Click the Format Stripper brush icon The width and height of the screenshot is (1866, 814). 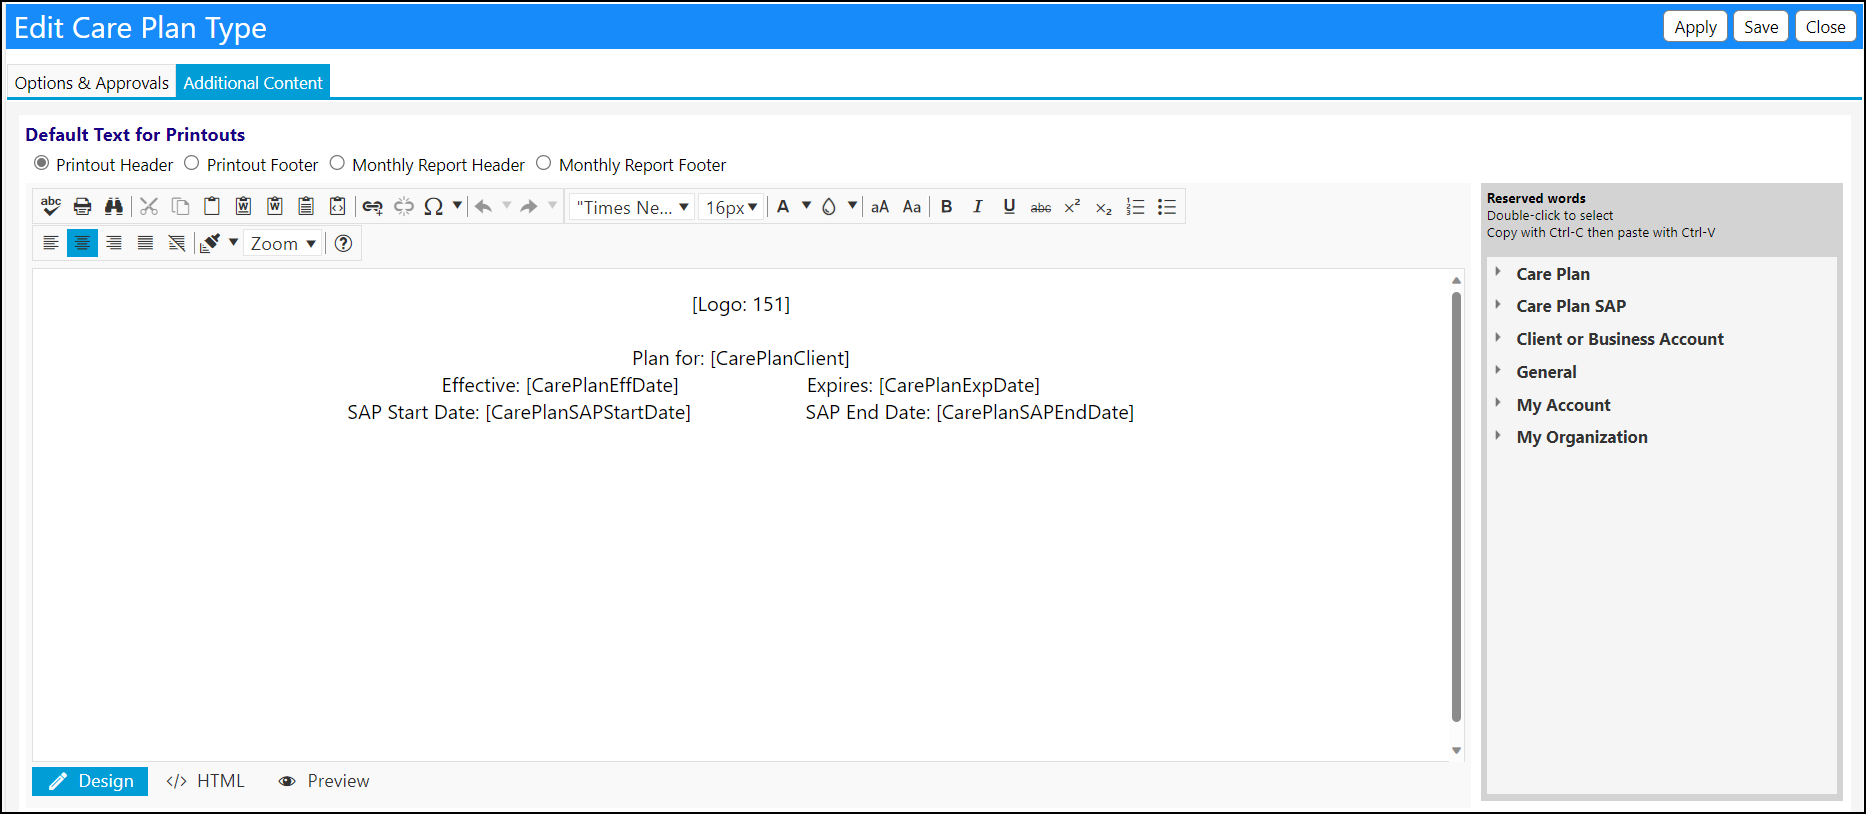(211, 243)
